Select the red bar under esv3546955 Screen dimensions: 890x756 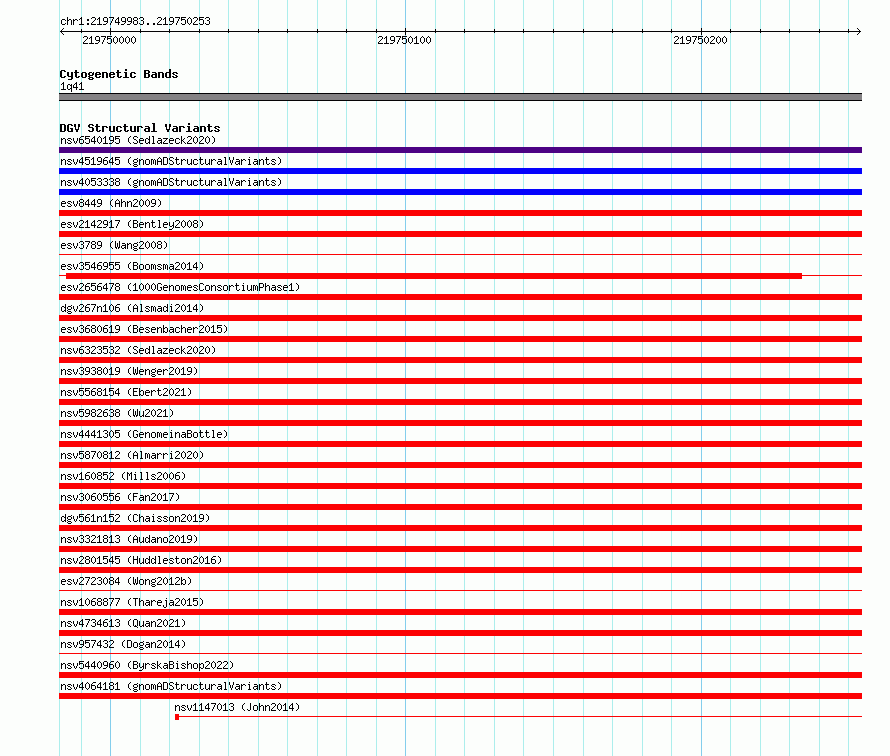point(434,276)
